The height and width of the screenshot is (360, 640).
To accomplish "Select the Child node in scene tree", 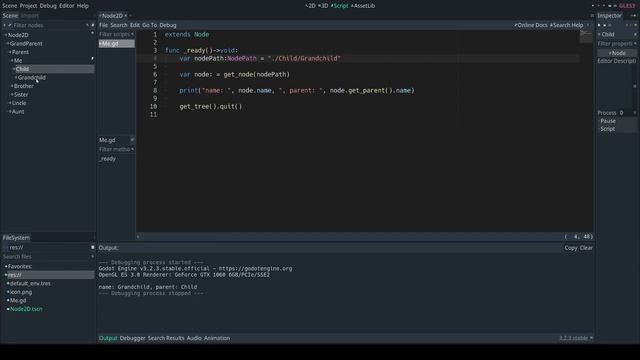I will (22, 69).
